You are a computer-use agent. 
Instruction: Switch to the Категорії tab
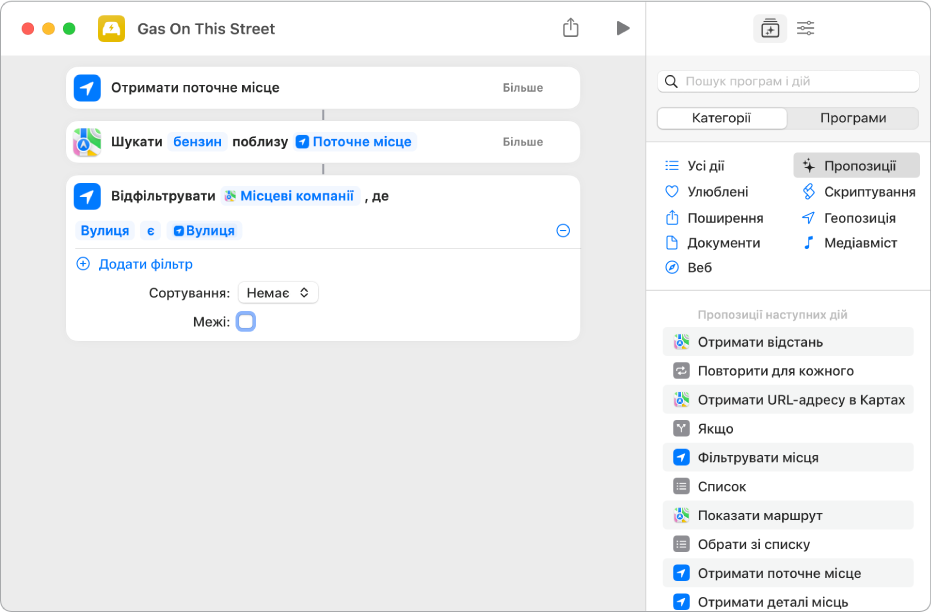(721, 118)
